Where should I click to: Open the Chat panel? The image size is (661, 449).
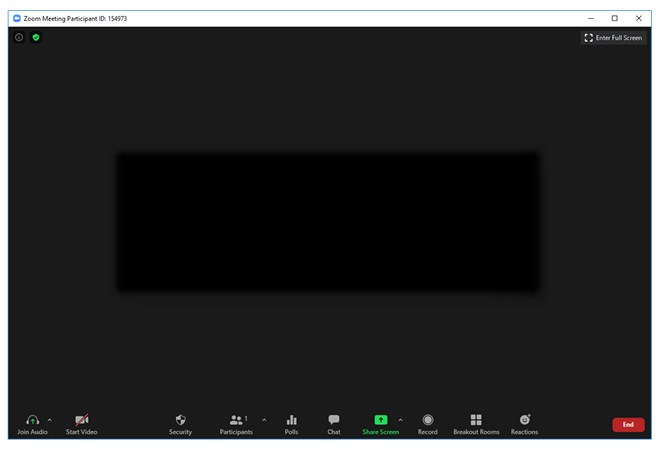334,421
